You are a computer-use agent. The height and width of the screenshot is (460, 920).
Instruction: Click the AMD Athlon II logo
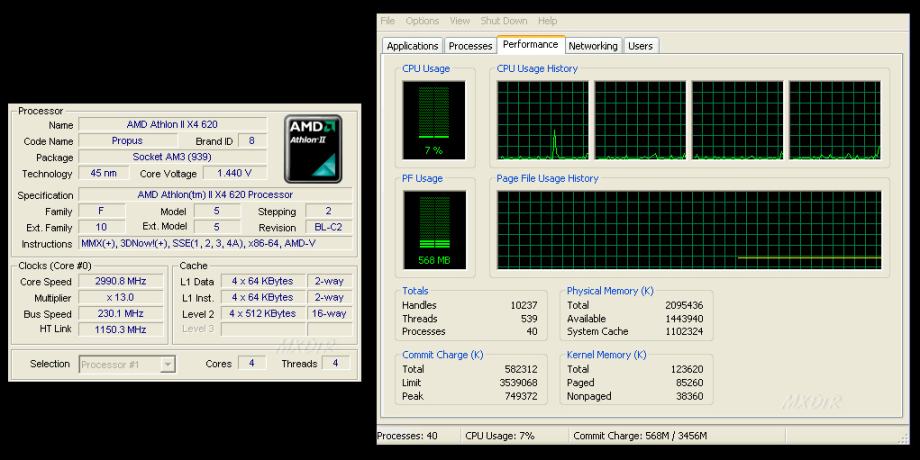tap(313, 149)
